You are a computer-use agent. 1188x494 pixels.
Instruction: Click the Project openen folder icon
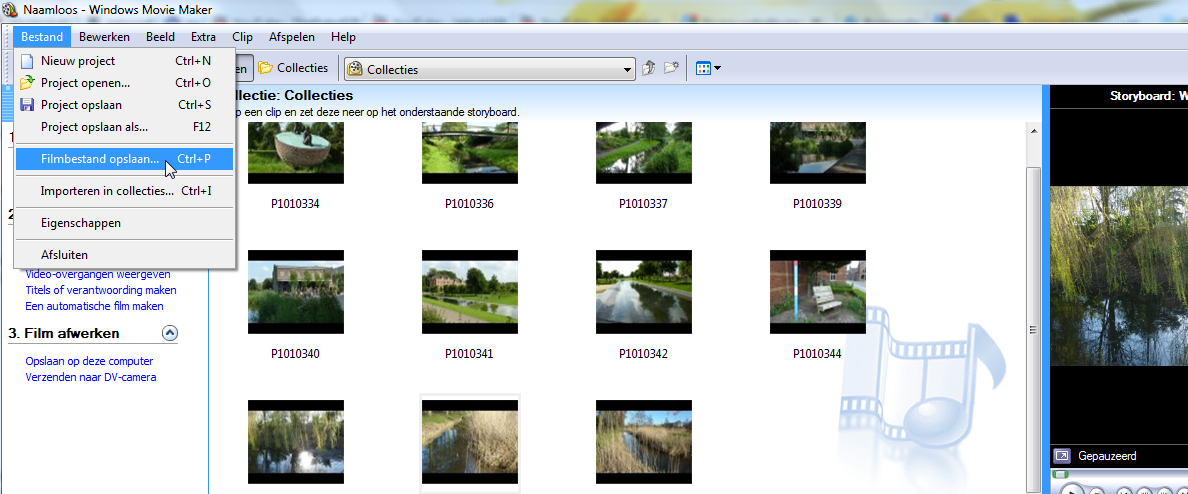pos(27,83)
